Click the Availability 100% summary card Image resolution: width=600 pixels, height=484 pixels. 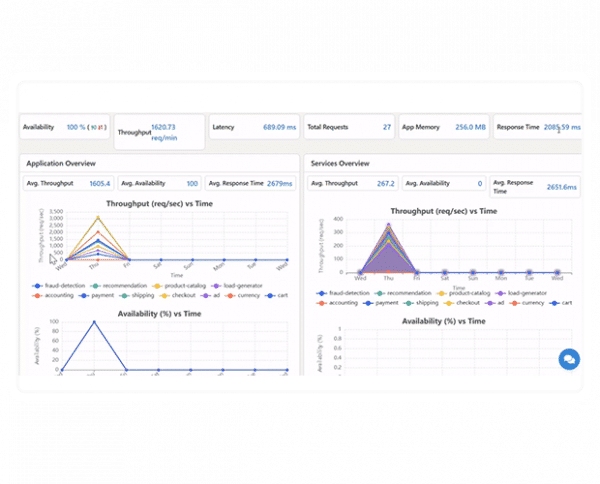64,127
